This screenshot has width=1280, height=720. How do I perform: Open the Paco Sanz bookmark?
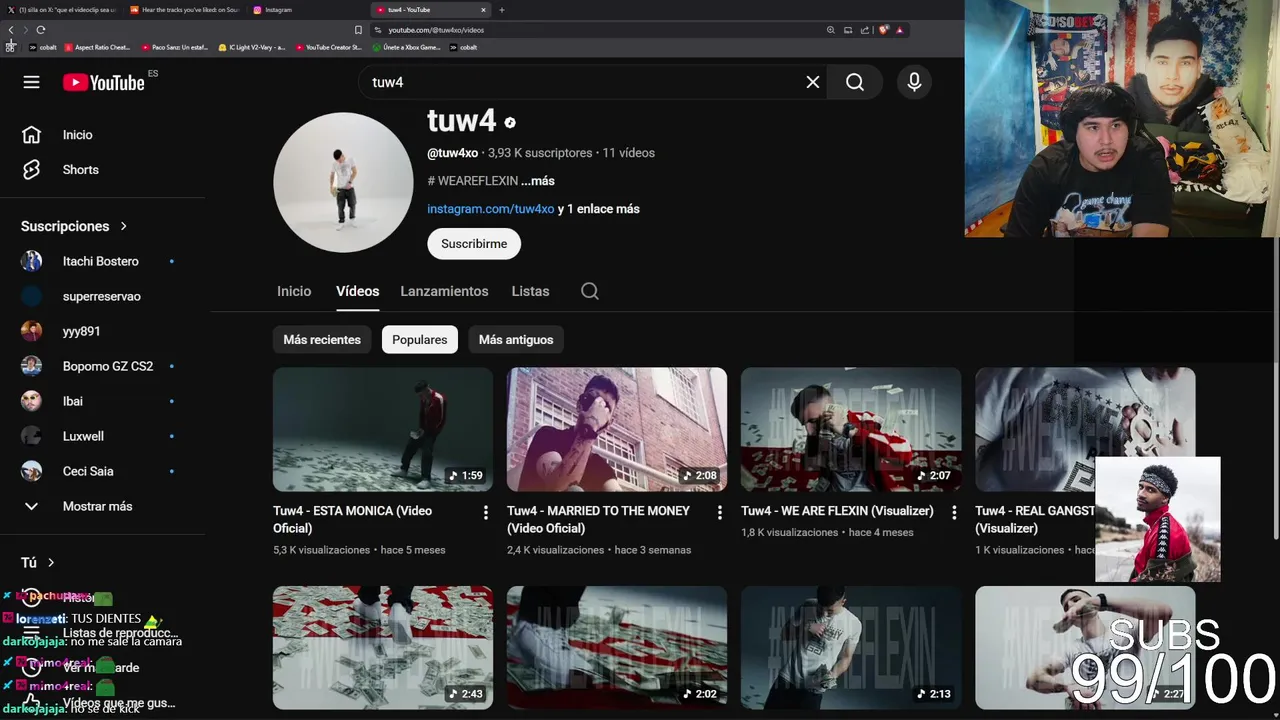click(x=174, y=47)
